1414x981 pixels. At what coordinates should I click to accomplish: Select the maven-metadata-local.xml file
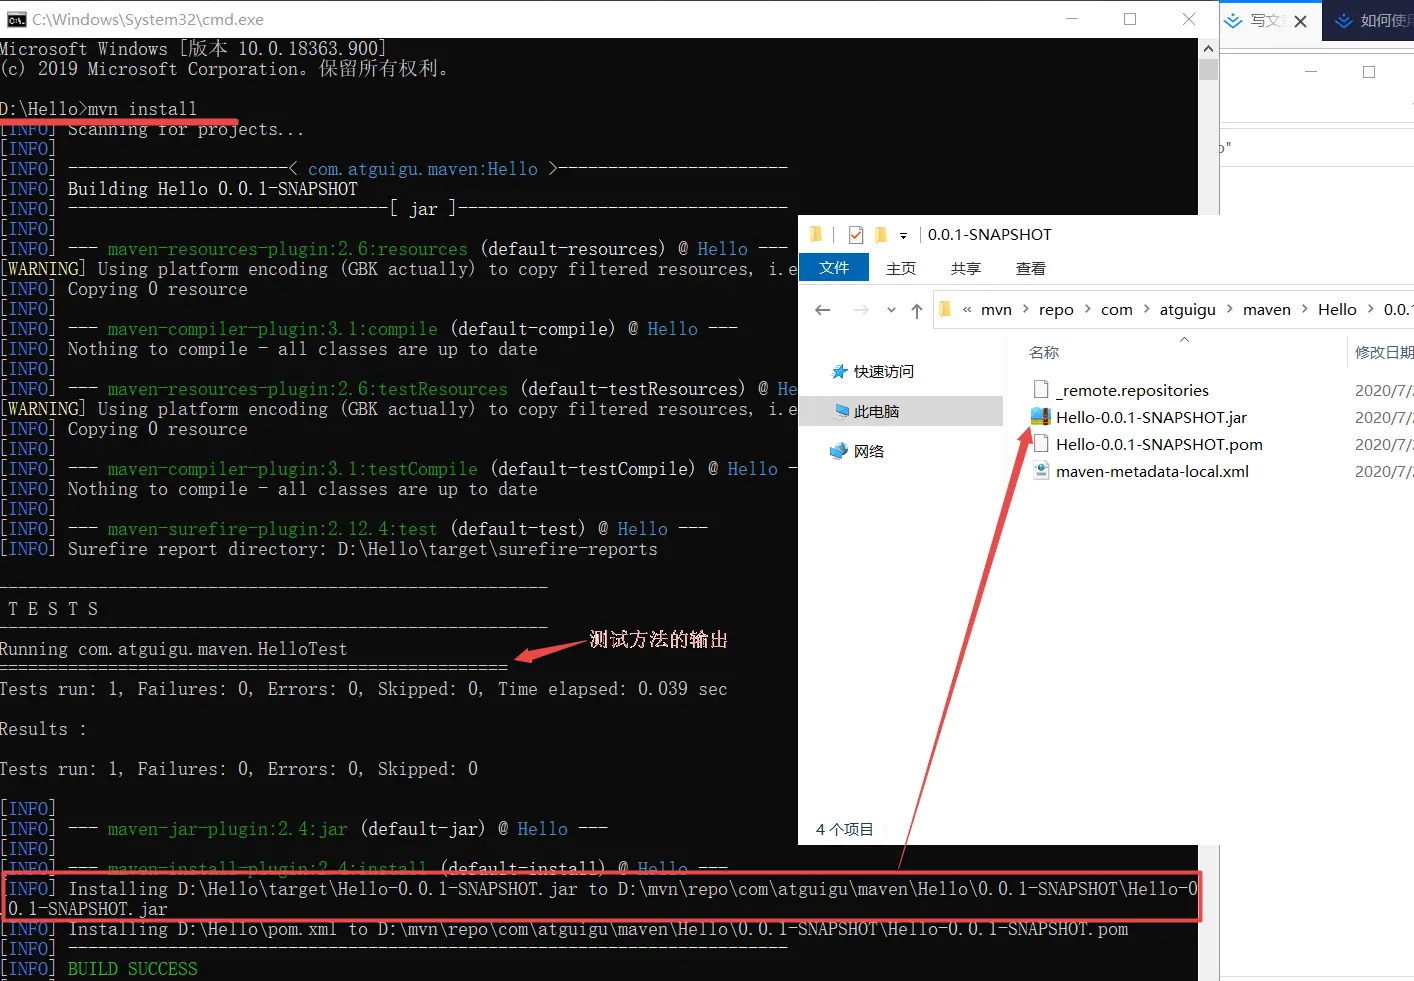click(1151, 471)
